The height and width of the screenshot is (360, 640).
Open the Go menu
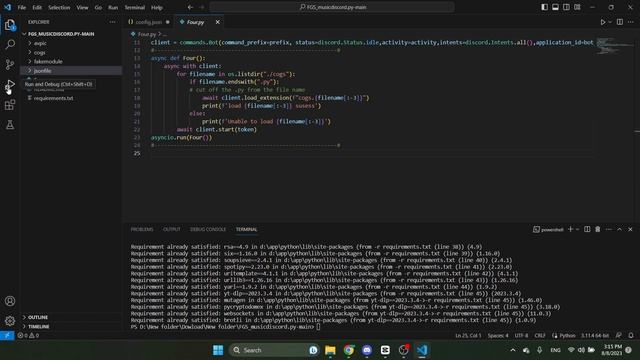98,7
